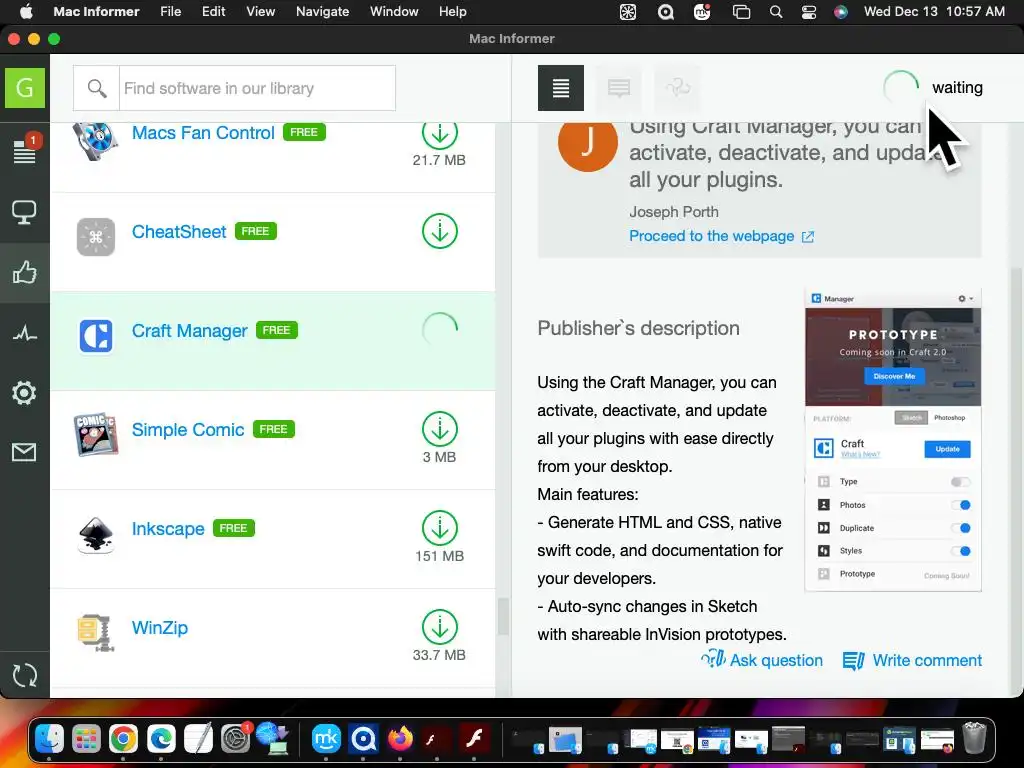This screenshot has height=768, width=1024.
Task: Click the Ask question link
Action: 761,660
